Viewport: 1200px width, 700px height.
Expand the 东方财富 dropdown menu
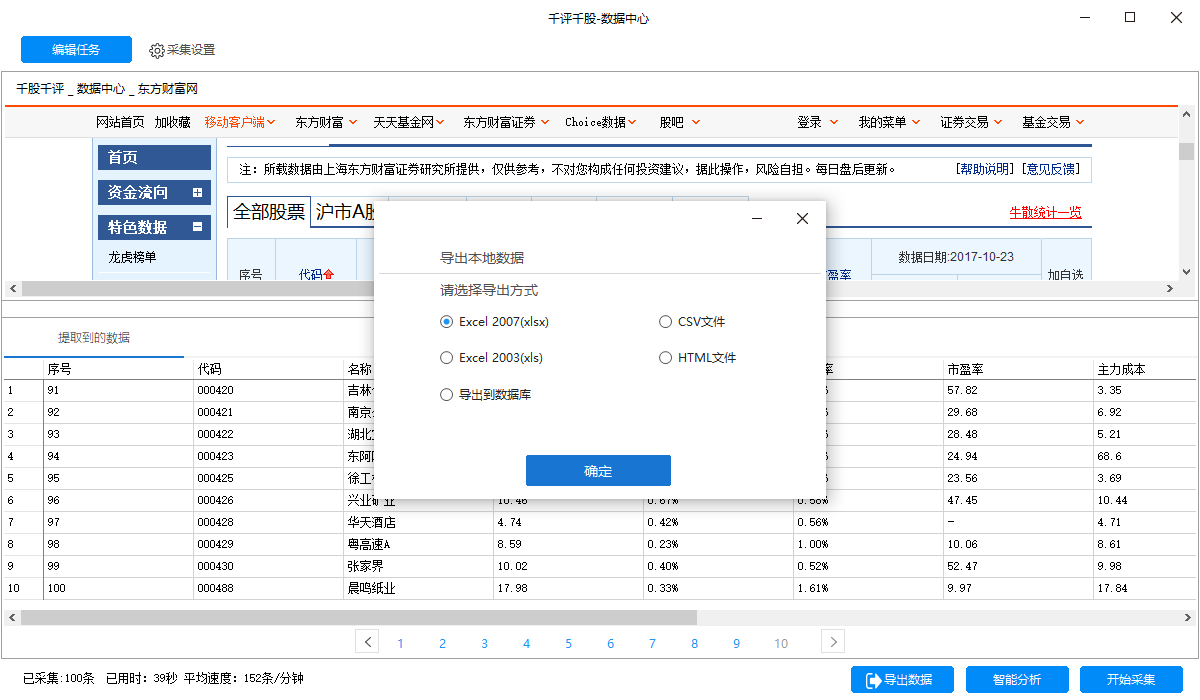pos(325,122)
